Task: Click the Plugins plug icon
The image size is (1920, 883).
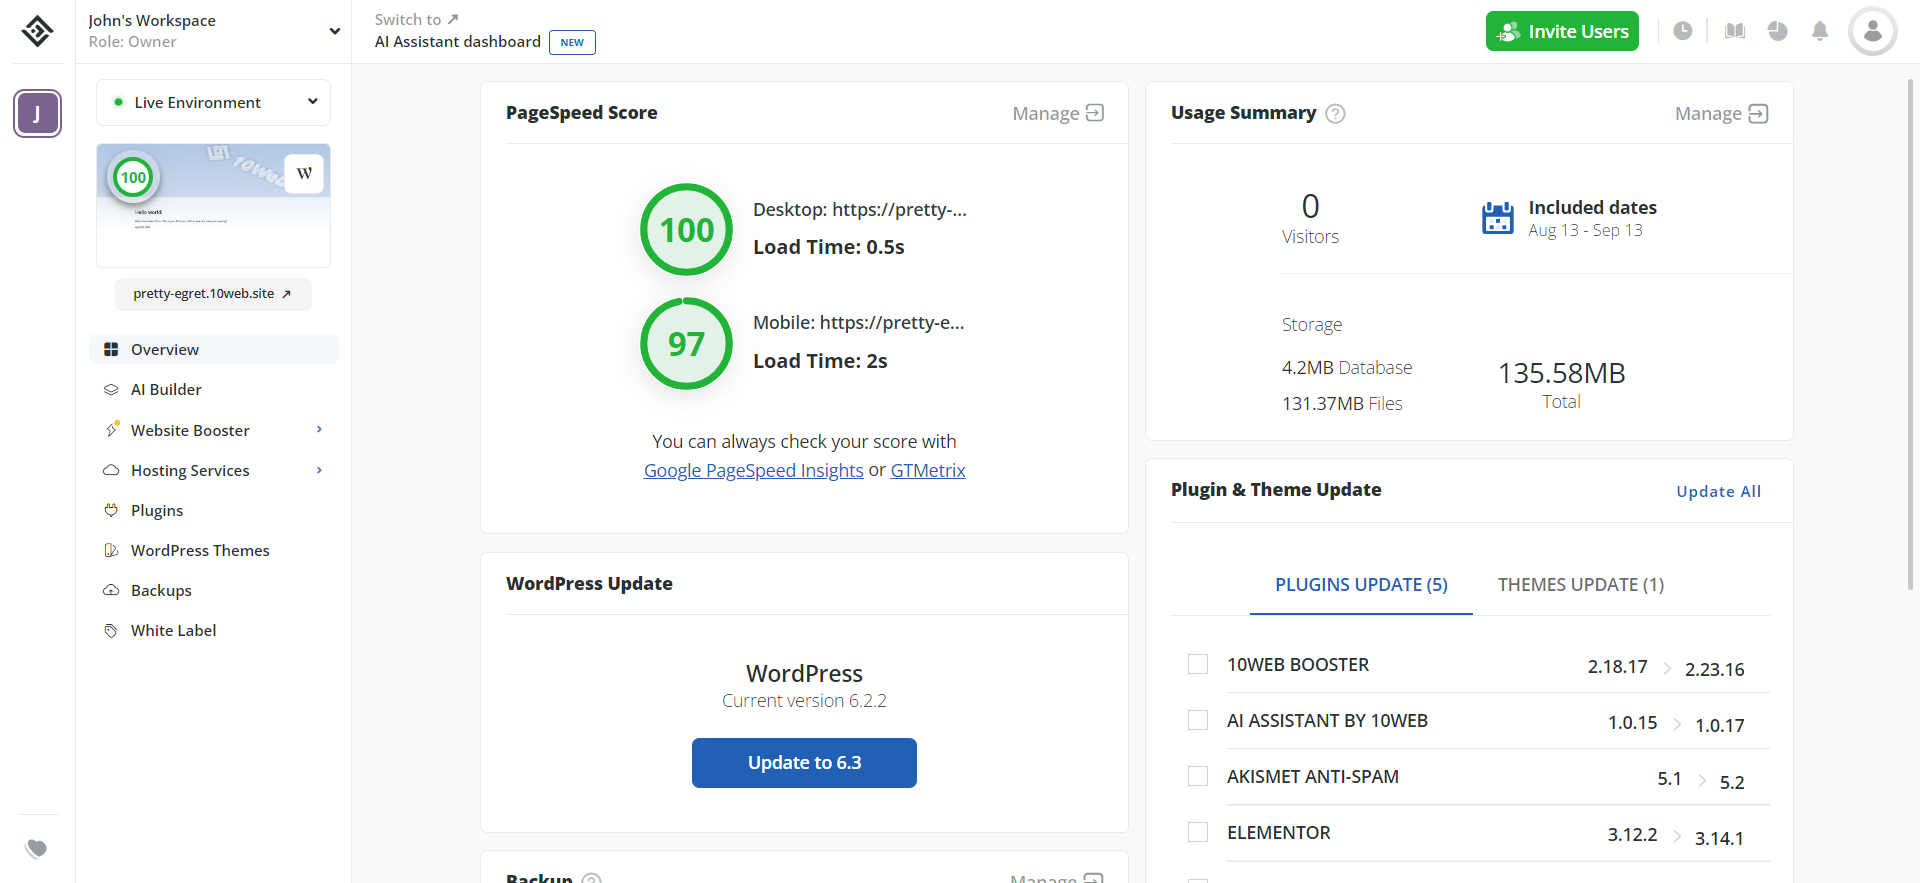Action: [111, 510]
